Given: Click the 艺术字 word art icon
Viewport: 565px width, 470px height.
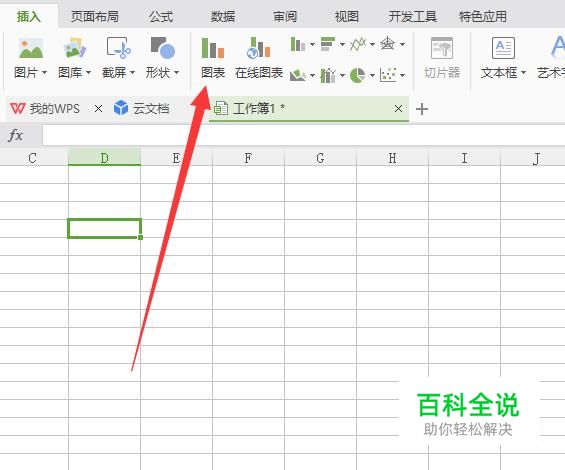Looking at the screenshot, I should tap(557, 47).
